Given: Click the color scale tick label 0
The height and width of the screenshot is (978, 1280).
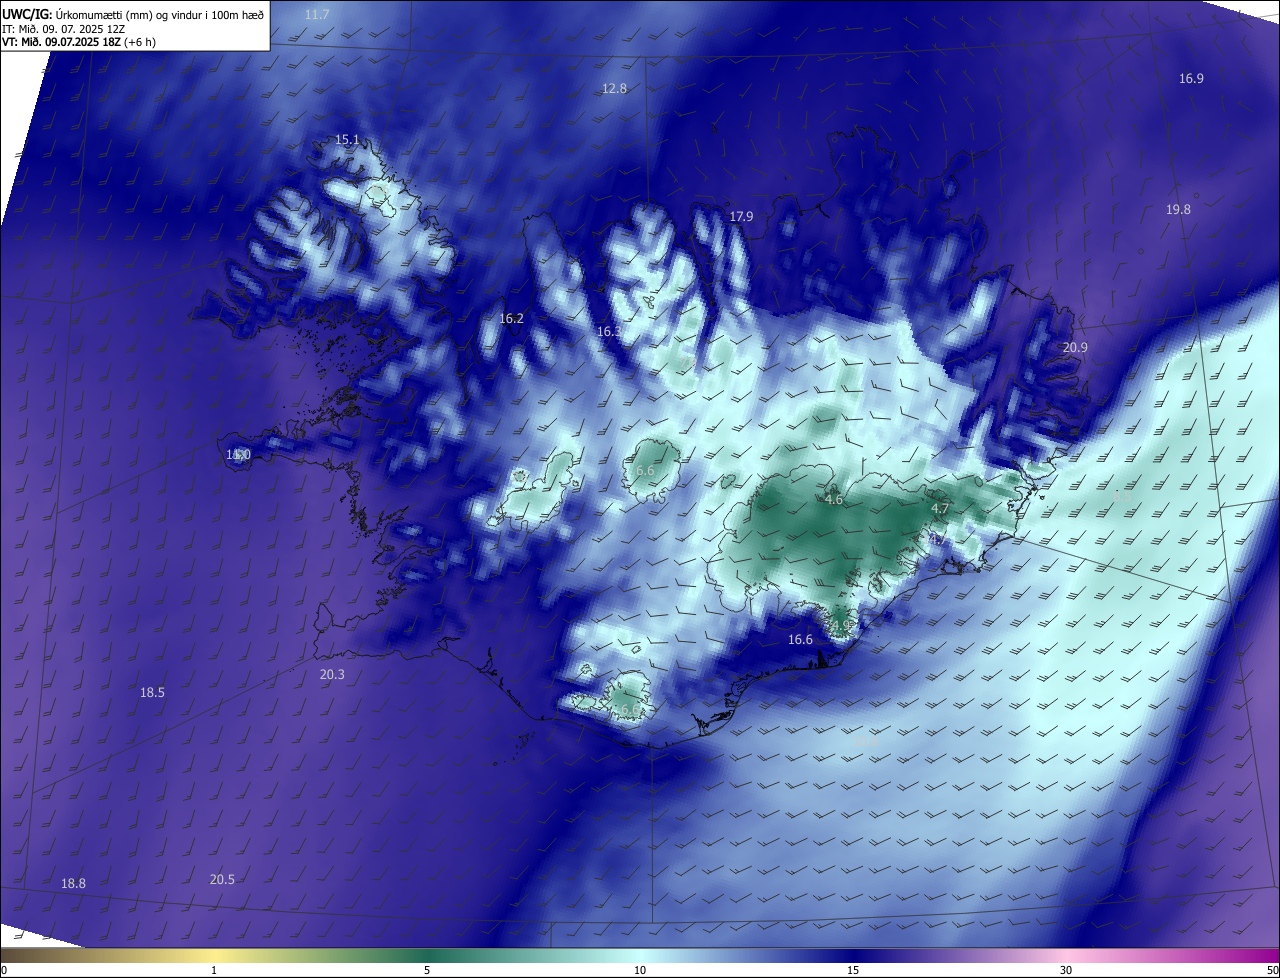Looking at the screenshot, I should point(3,970).
